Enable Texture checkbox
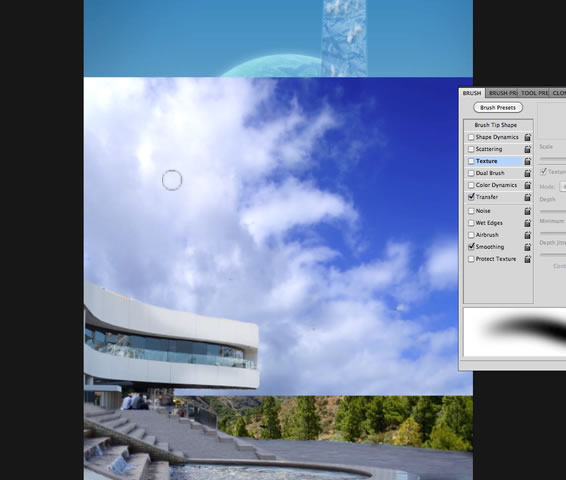 coord(471,161)
